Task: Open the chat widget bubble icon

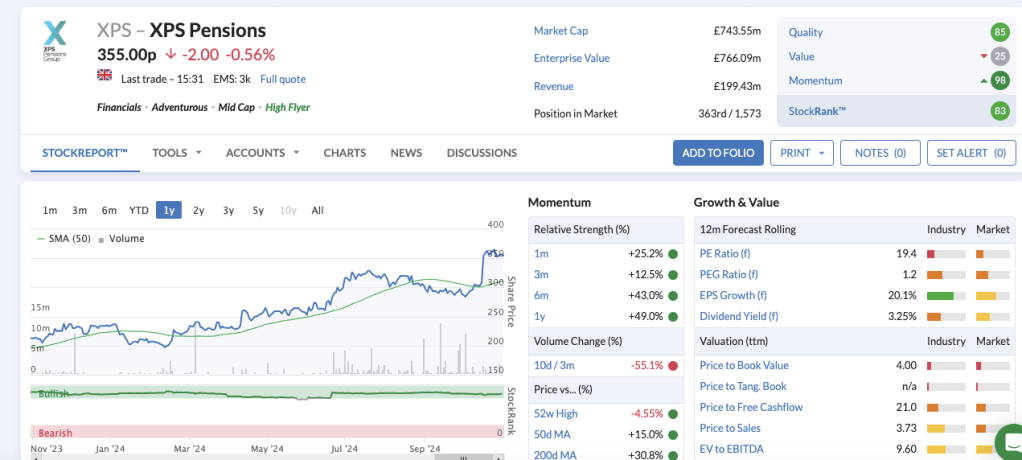Action: pos(1011,441)
